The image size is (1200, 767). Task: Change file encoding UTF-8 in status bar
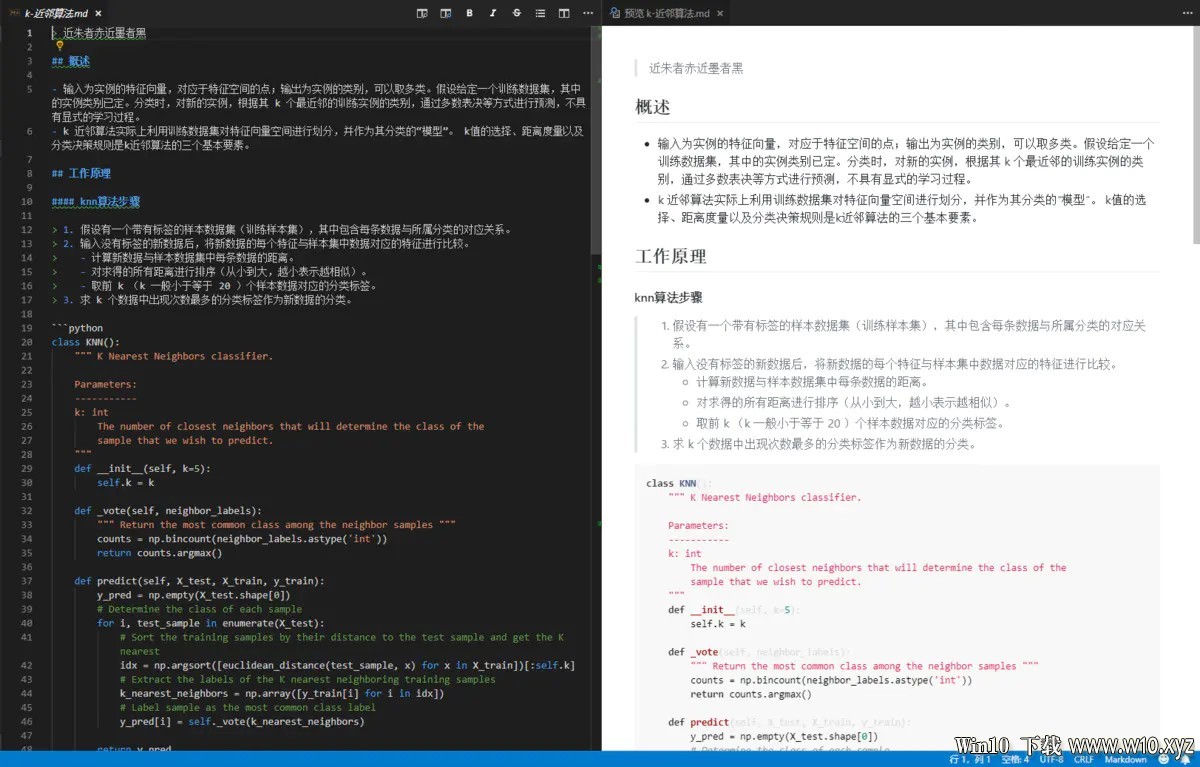(1051, 759)
